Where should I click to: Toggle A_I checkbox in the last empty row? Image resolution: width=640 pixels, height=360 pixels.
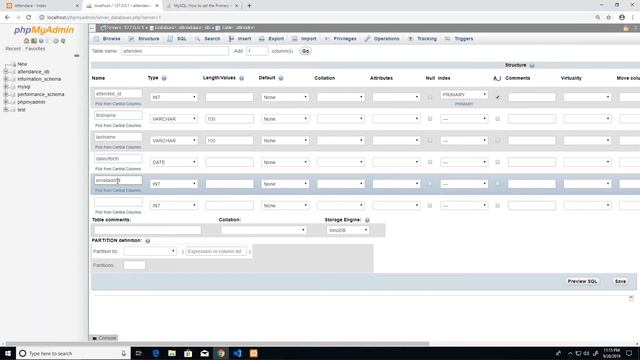tap(498, 205)
